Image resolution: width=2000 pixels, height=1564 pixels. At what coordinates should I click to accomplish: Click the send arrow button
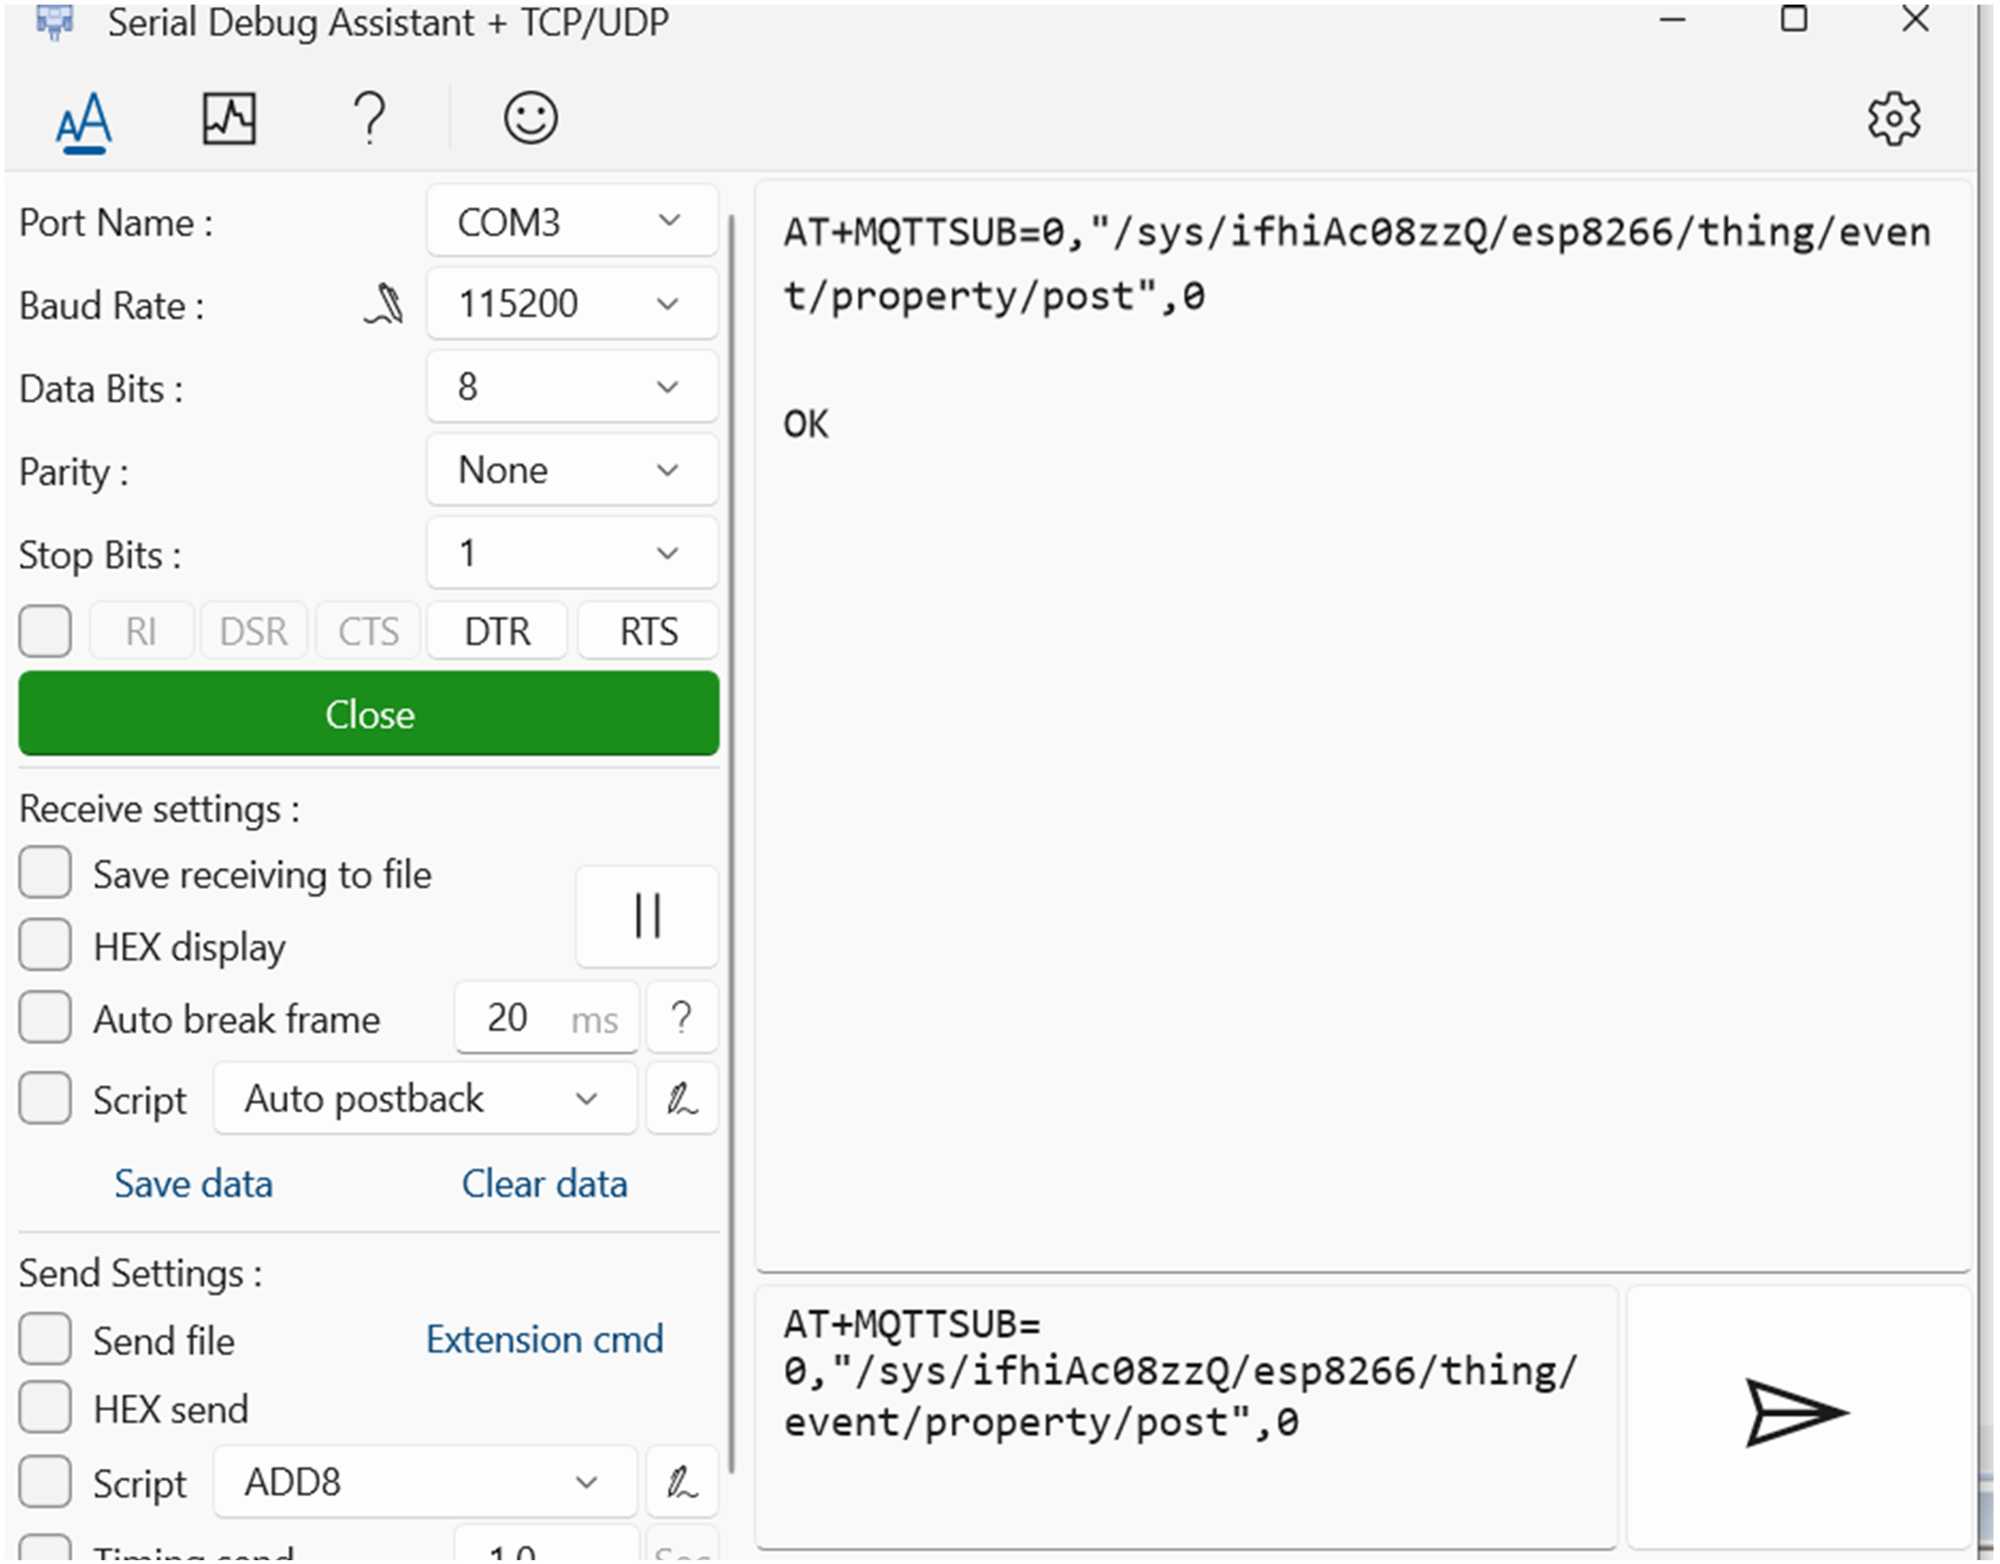click(1796, 1413)
